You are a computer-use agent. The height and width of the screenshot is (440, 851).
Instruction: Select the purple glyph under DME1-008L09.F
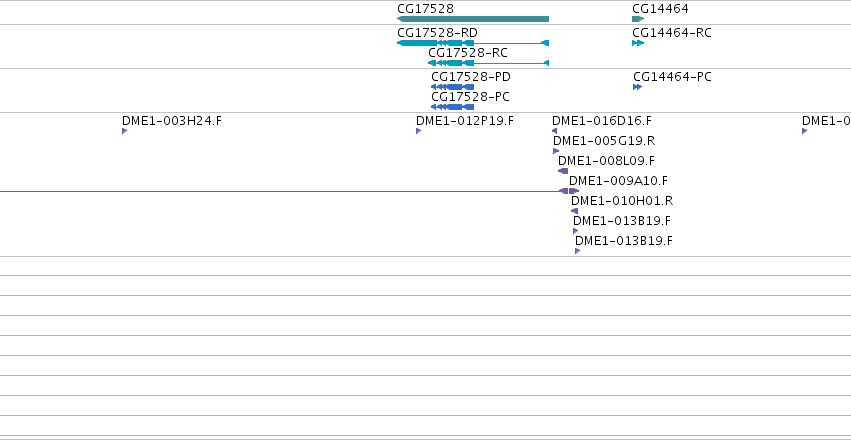(x=563, y=171)
